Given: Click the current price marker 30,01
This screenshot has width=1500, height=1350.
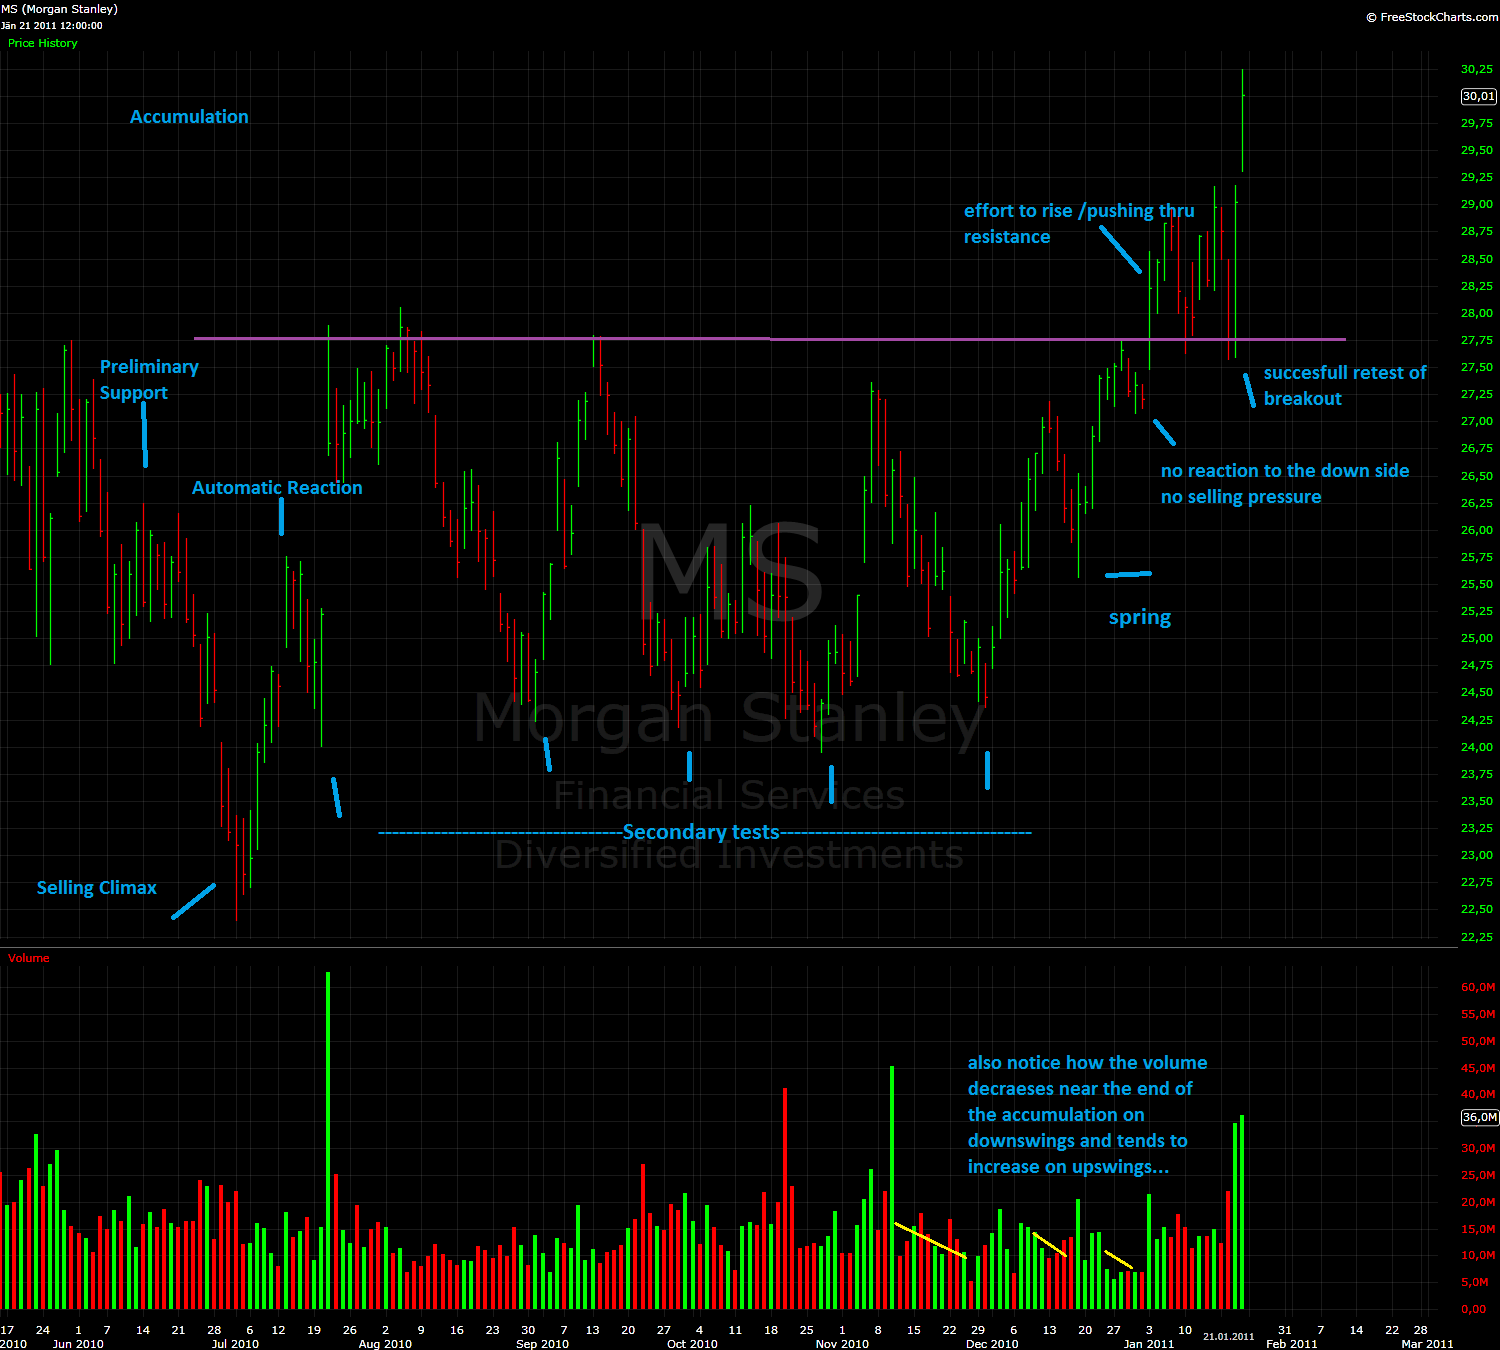Looking at the screenshot, I should [1479, 96].
